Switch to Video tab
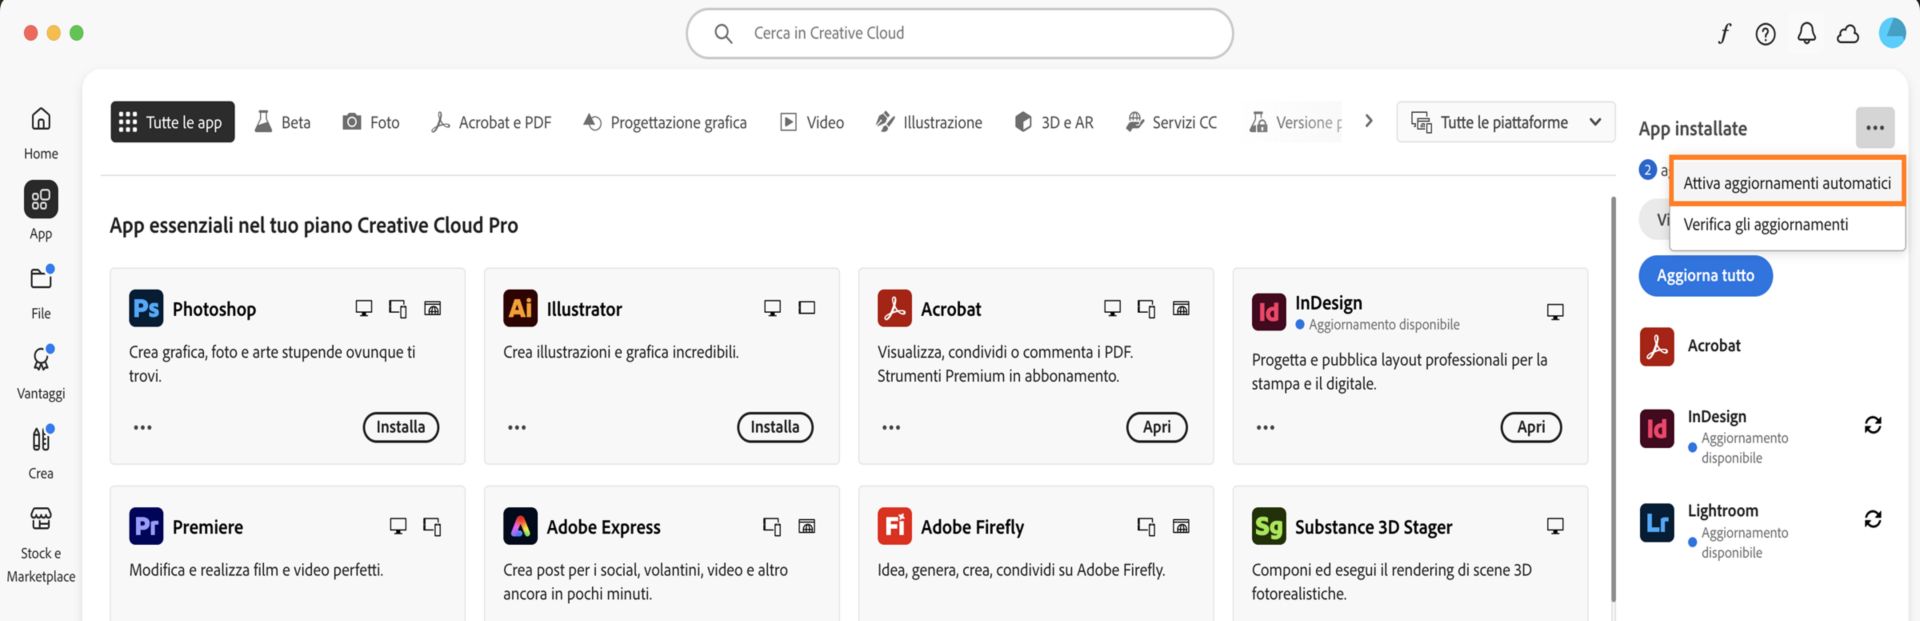This screenshot has width=1920, height=621. point(812,122)
